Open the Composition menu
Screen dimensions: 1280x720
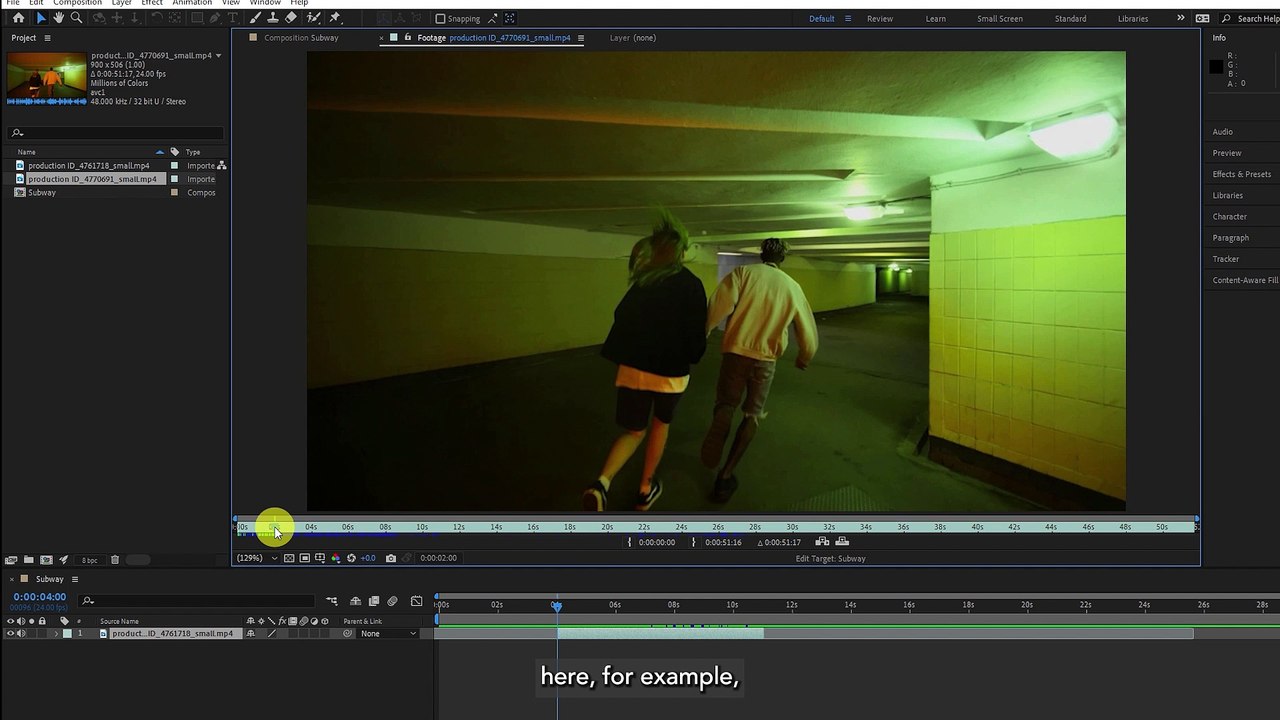[77, 3]
